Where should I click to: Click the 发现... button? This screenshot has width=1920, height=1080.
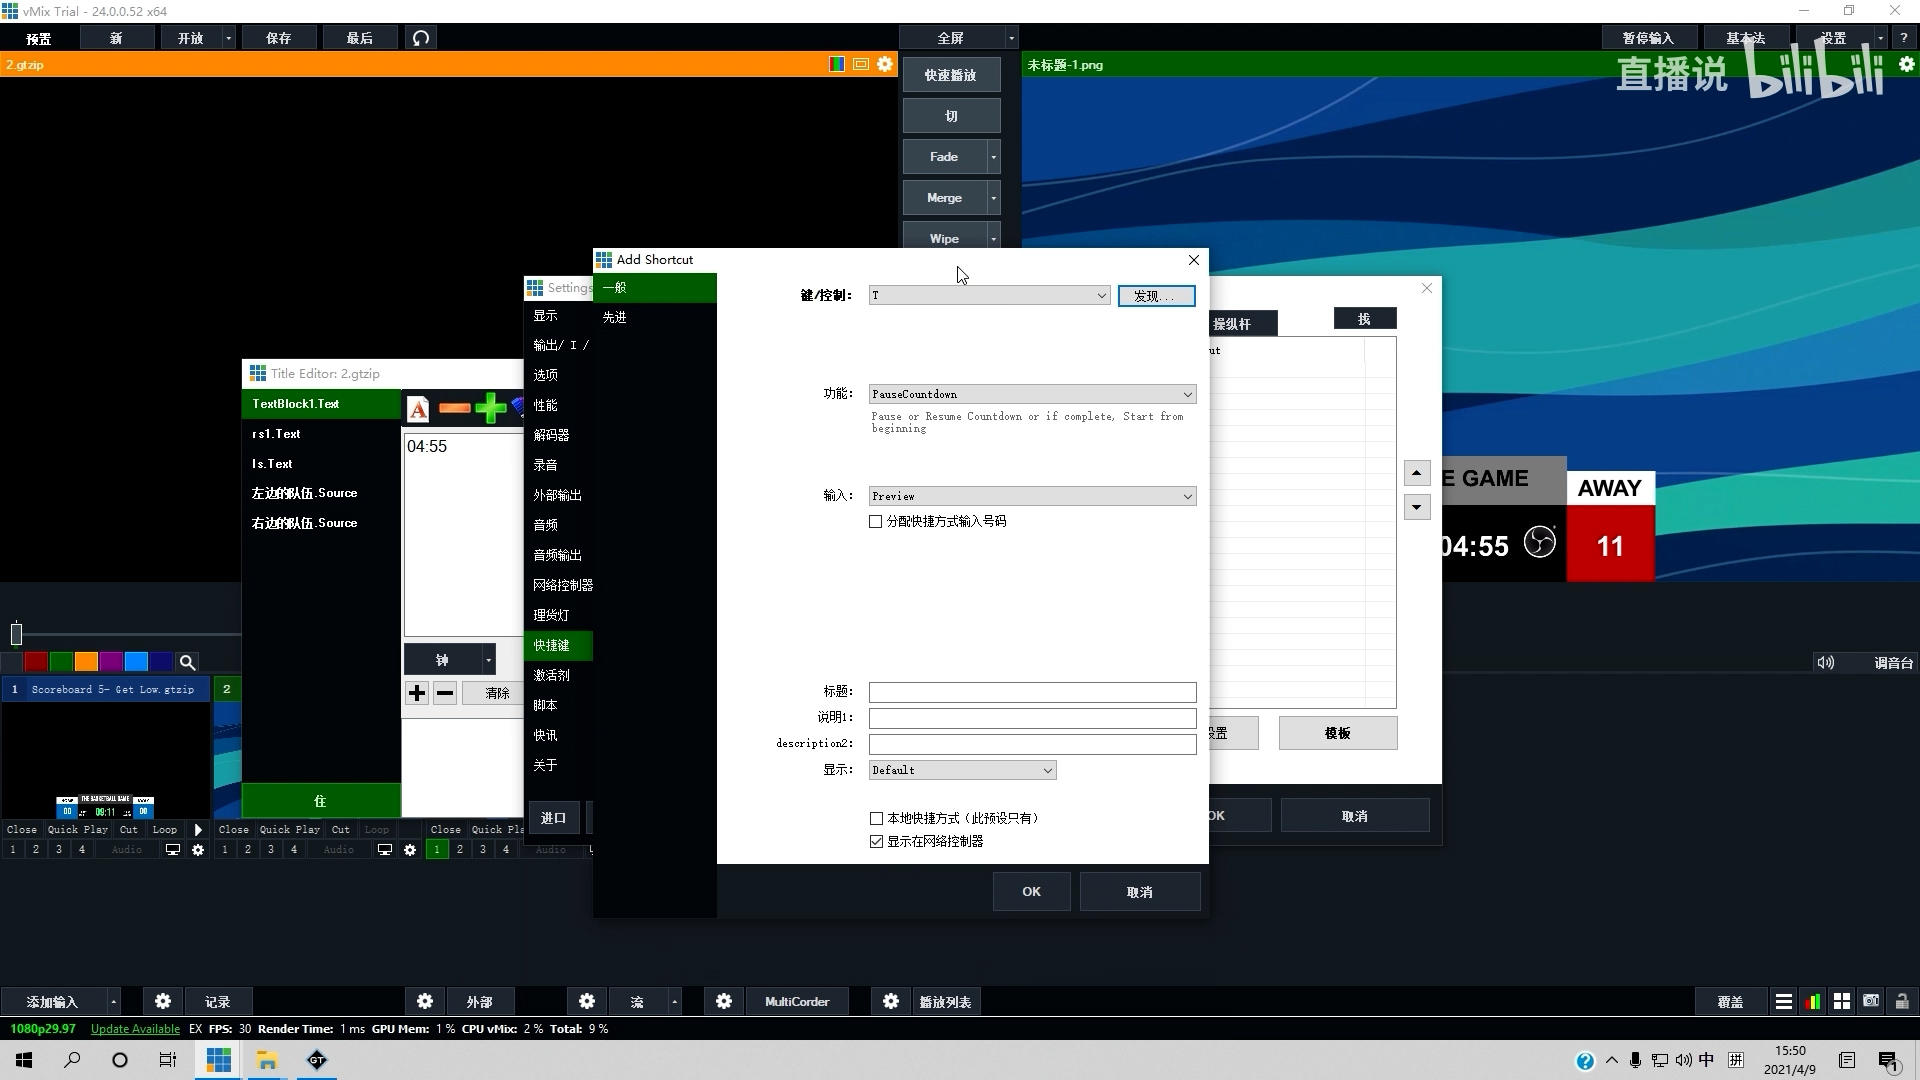(1156, 296)
